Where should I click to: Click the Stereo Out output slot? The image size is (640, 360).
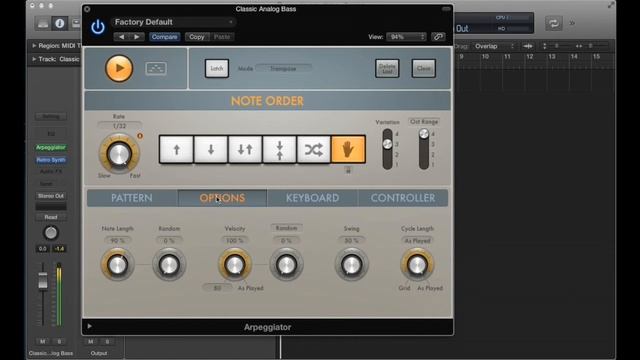tap(51, 196)
